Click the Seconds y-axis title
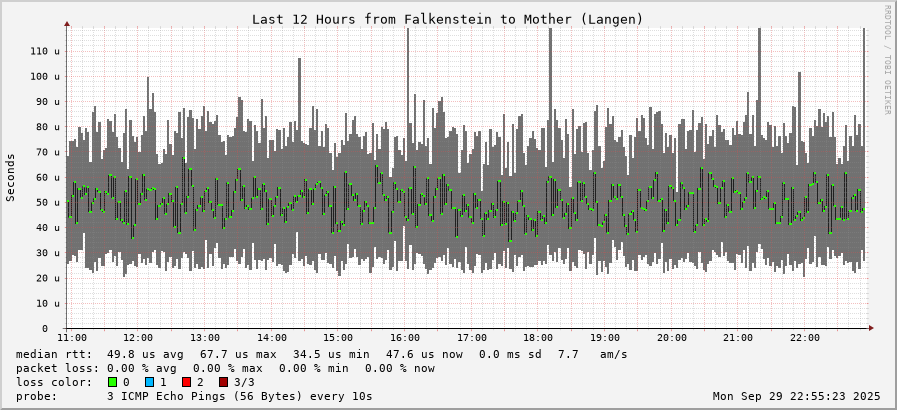Image resolution: width=897 pixels, height=410 pixels. [11, 177]
